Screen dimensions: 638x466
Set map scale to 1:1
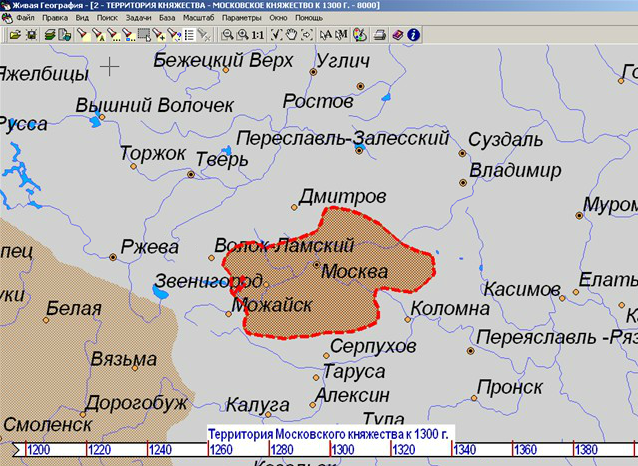[258, 35]
